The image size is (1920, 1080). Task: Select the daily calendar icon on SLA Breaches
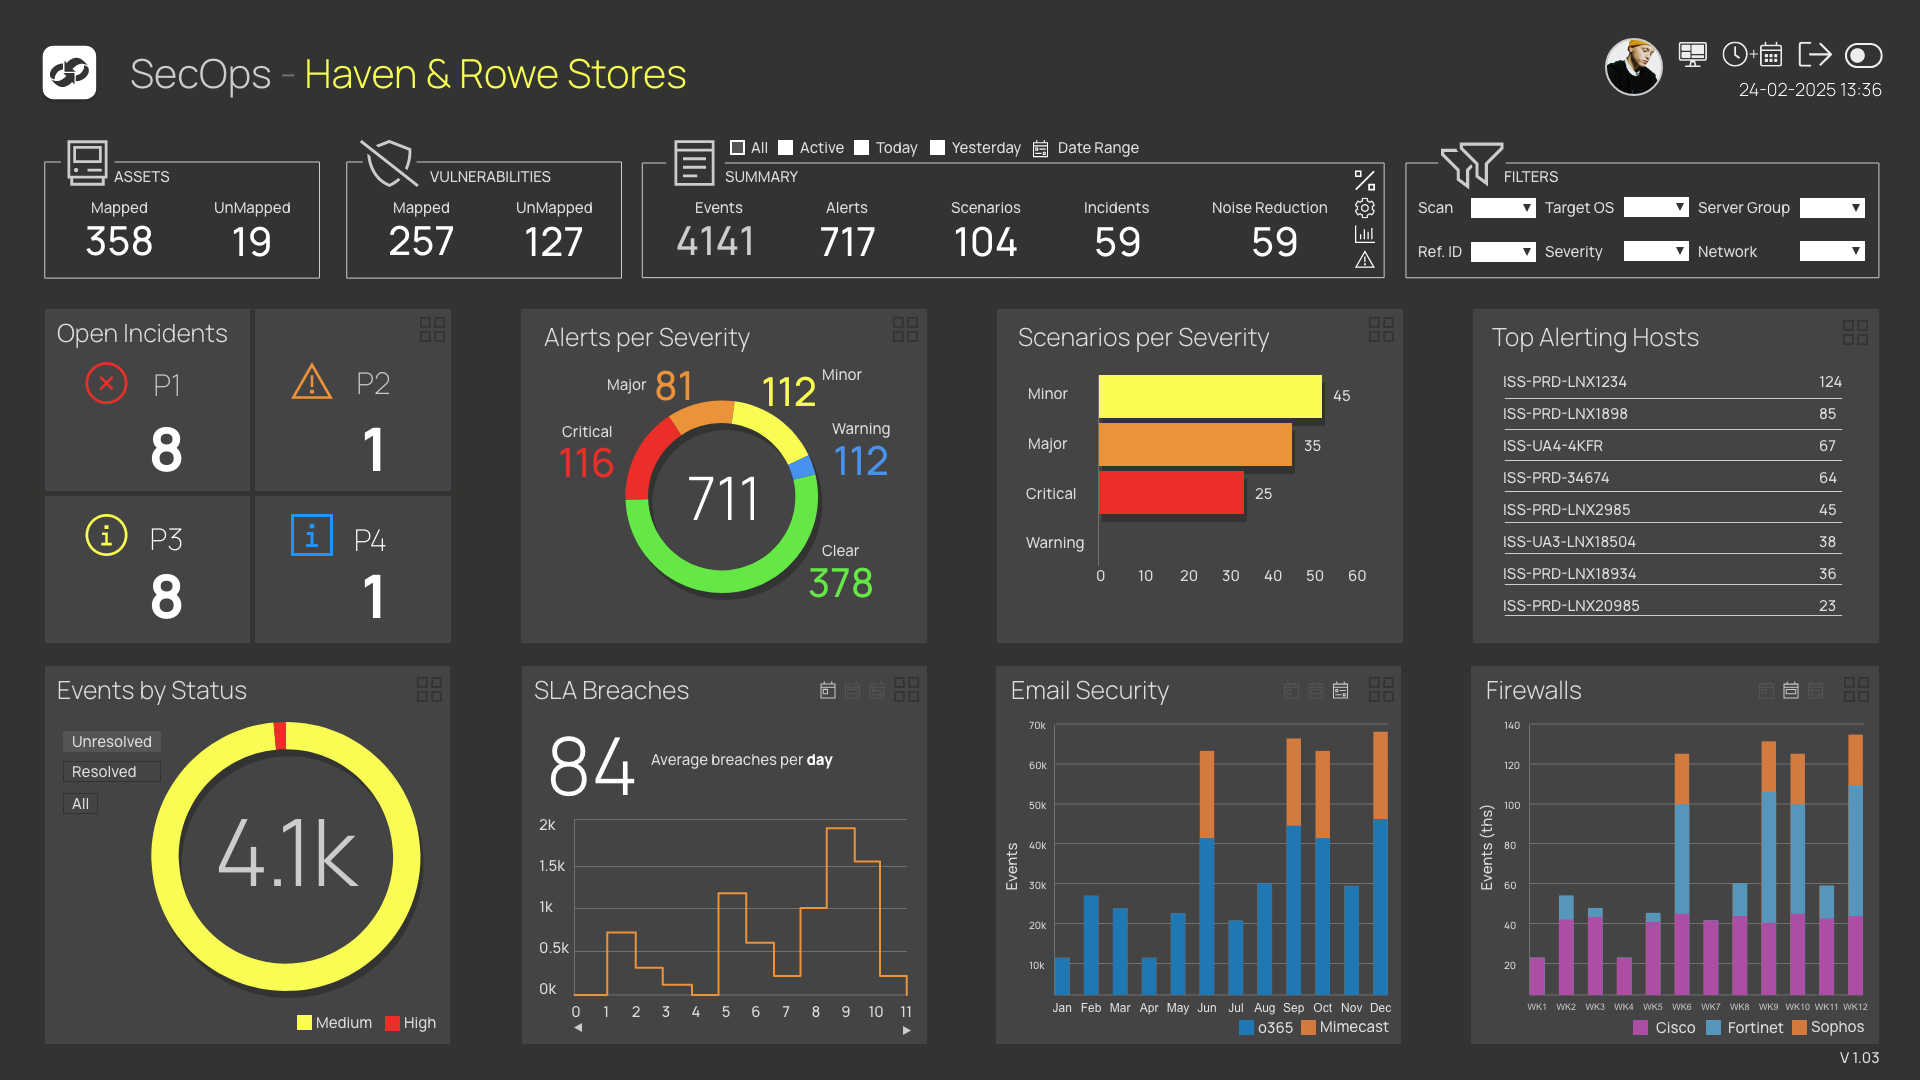[x=827, y=690]
